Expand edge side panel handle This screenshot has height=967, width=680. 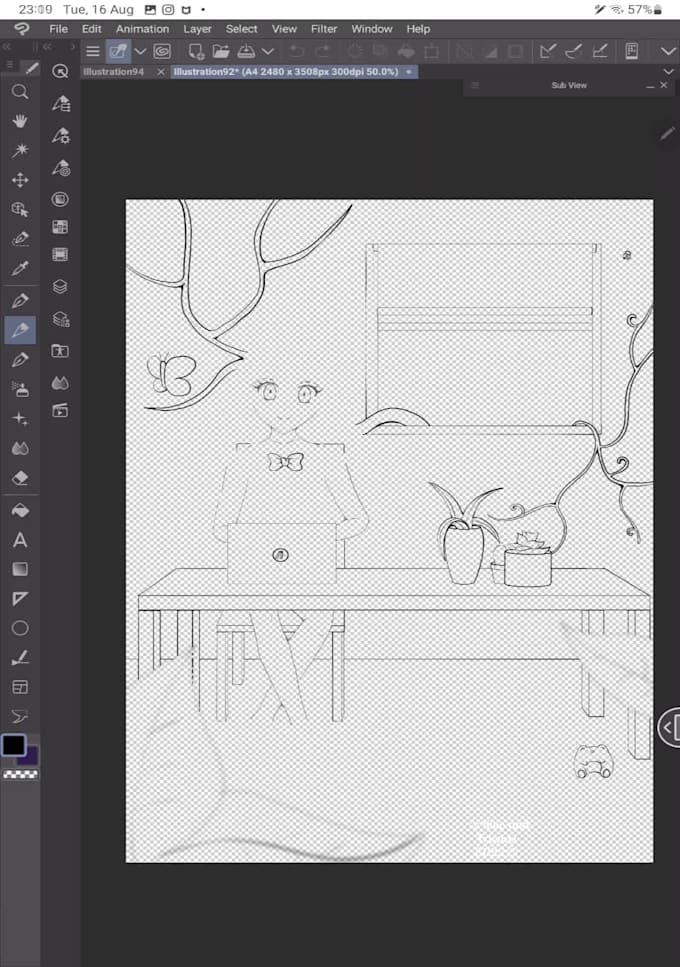tap(670, 728)
